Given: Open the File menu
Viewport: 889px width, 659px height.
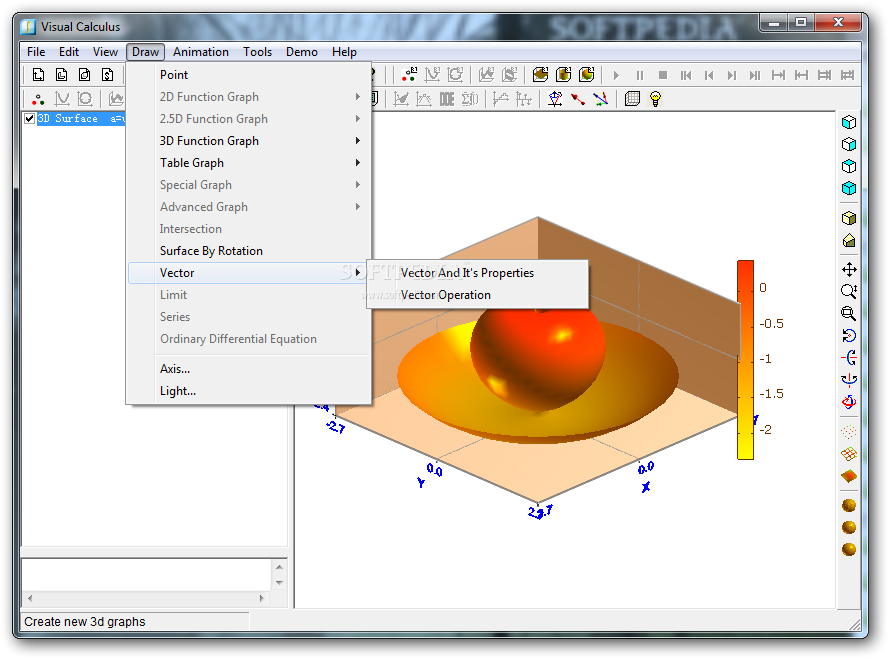Looking at the screenshot, I should tap(36, 52).
